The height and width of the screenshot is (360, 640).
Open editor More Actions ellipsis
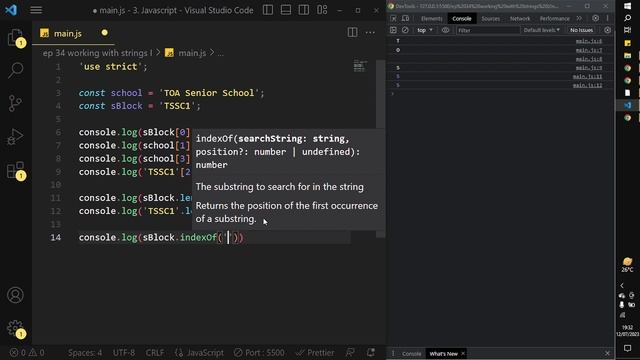370,32
